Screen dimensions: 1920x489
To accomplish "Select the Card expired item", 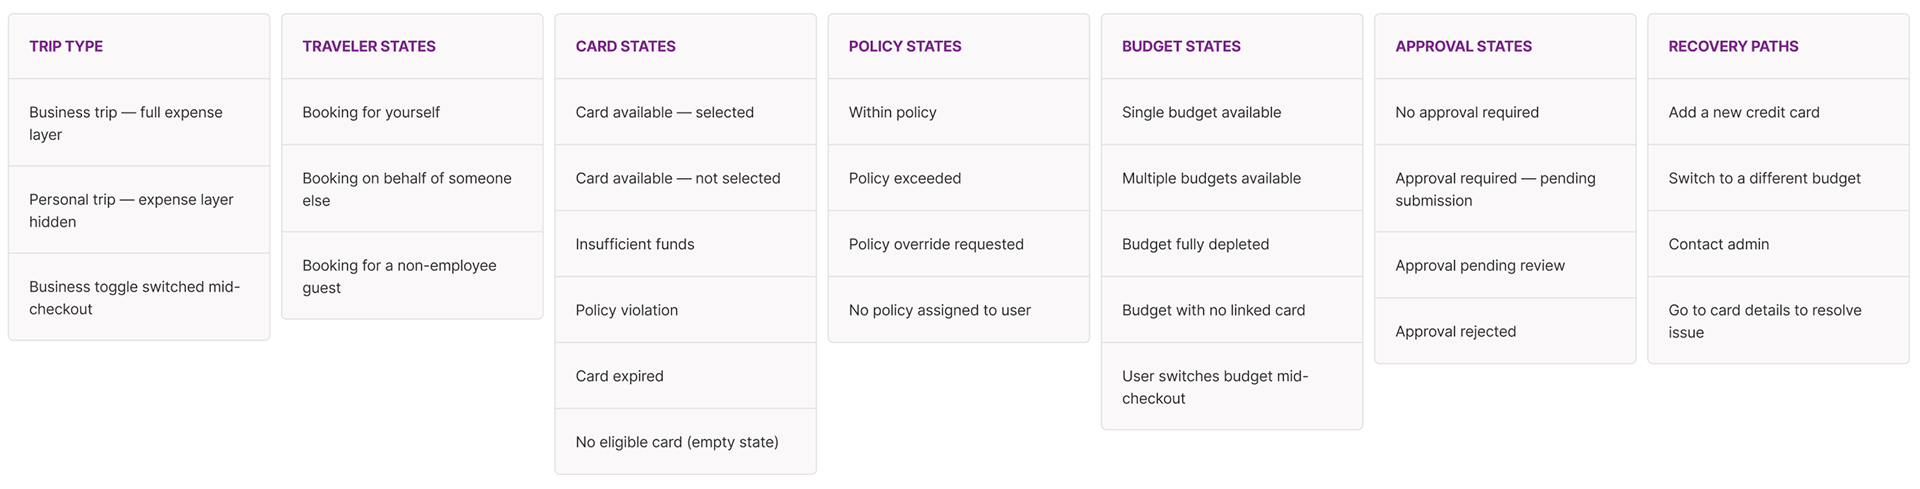I will [685, 376].
